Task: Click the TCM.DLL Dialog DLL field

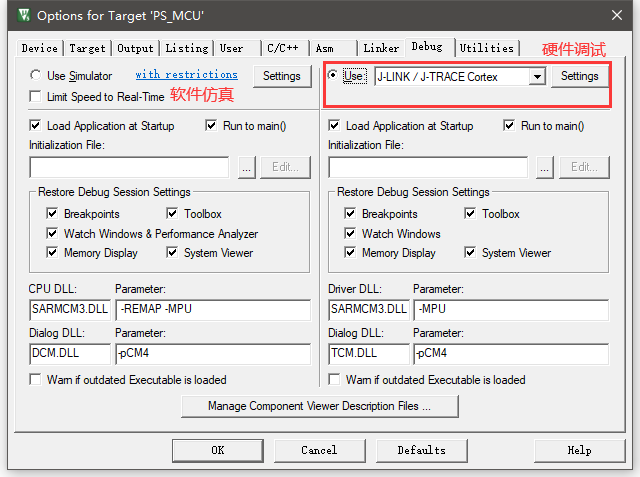Action: coord(369,353)
